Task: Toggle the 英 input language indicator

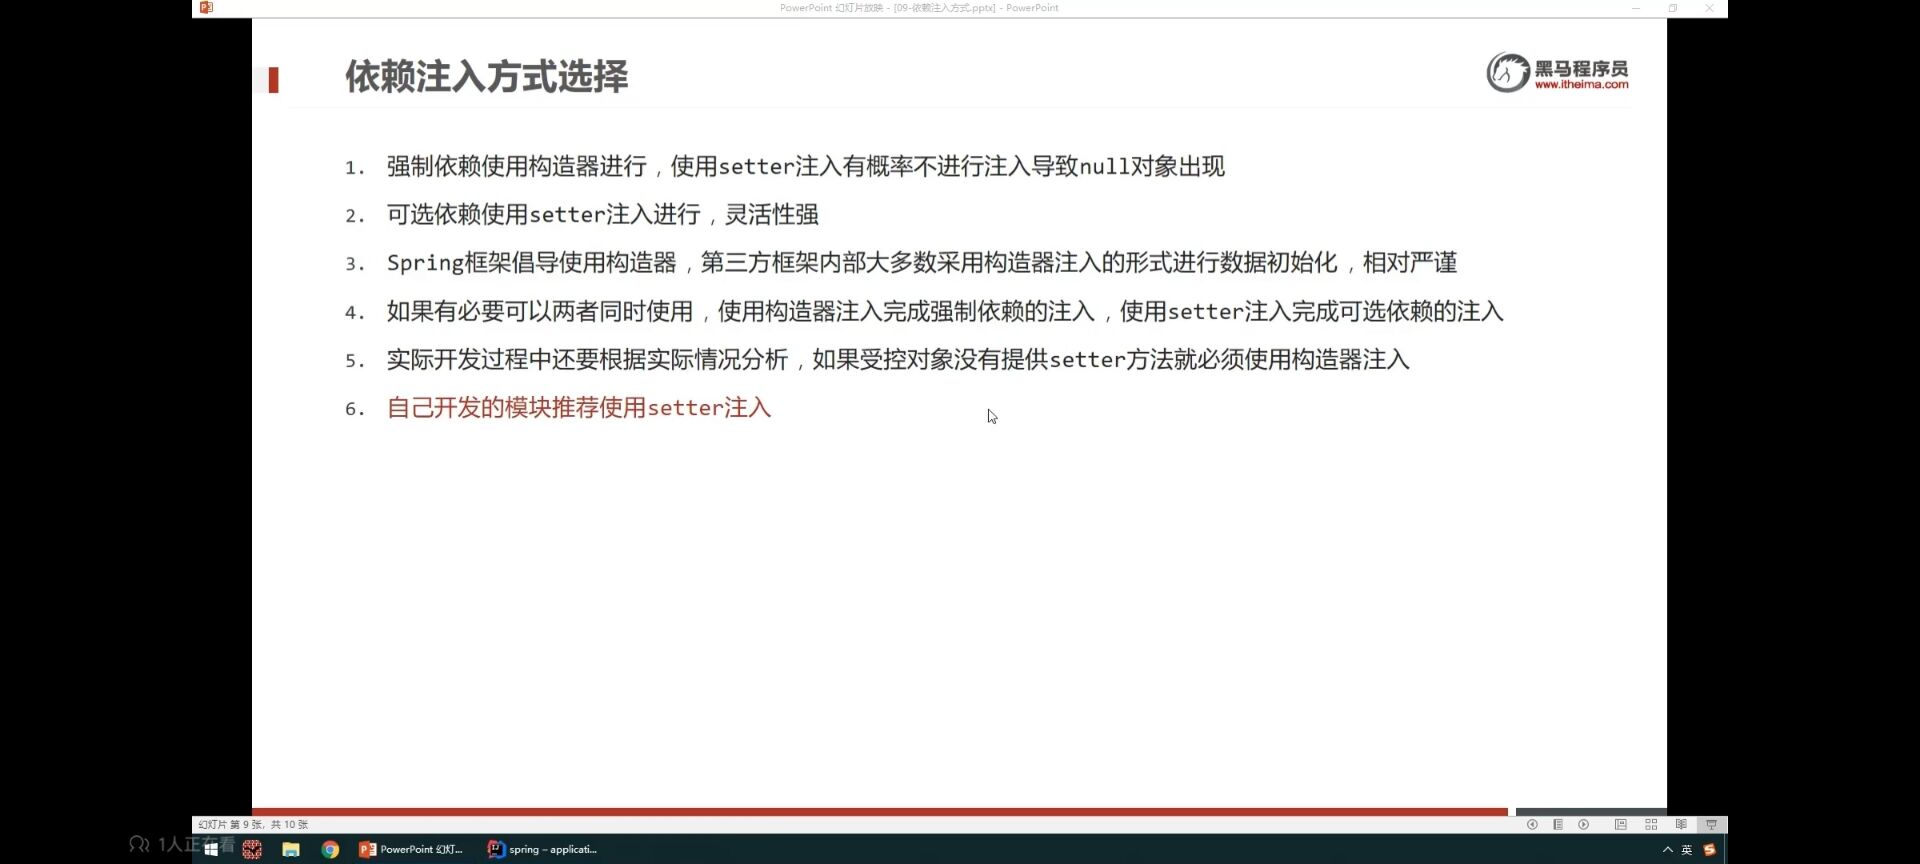Action: pyautogui.click(x=1687, y=850)
